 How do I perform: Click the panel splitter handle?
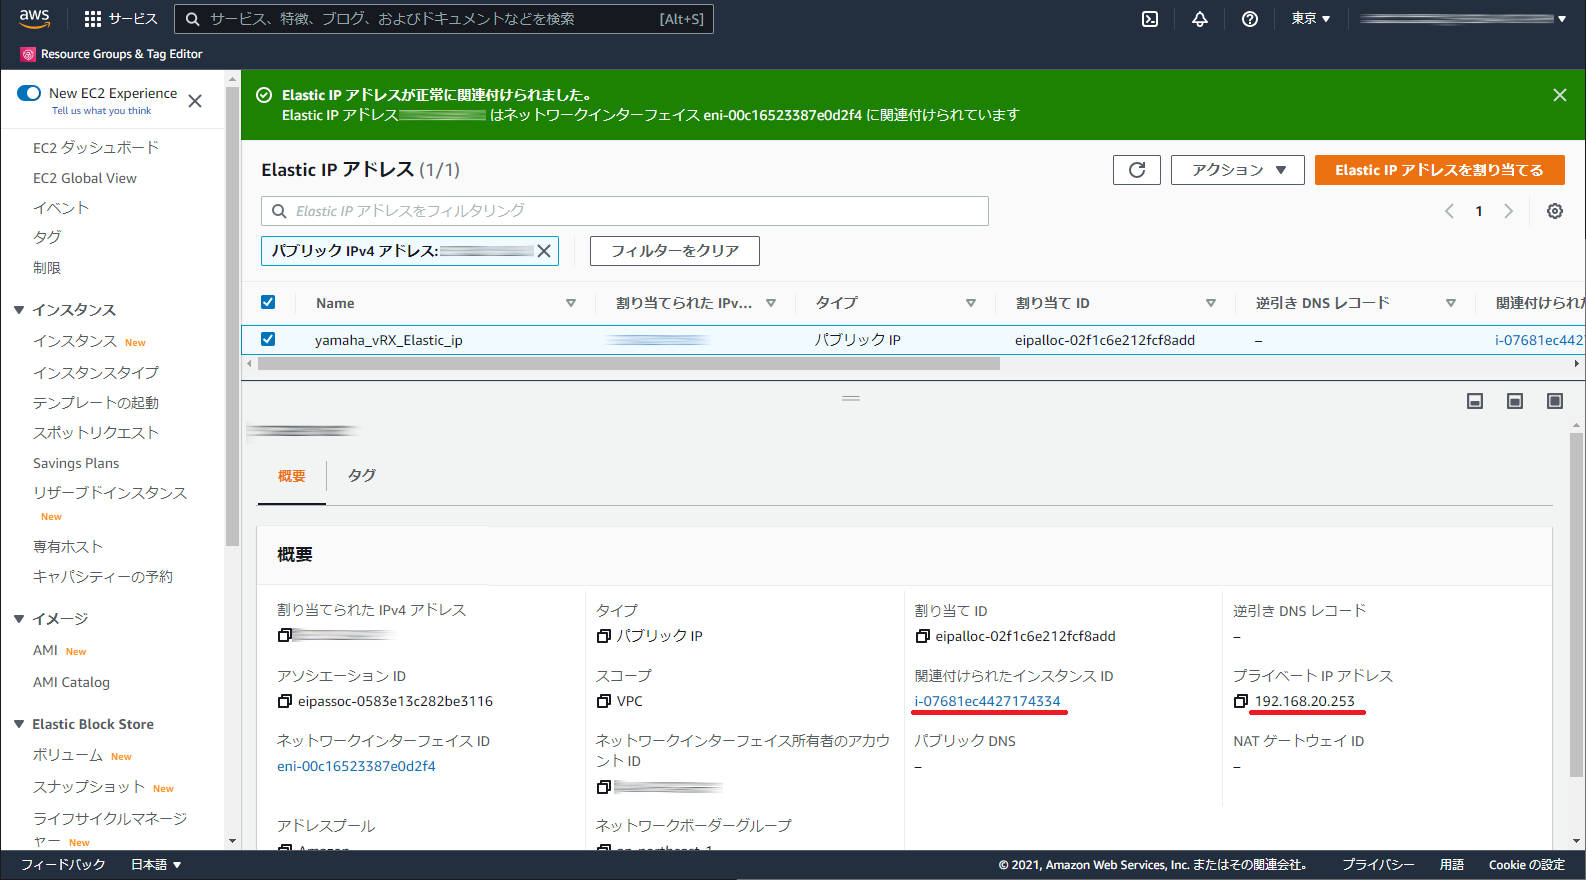point(851,398)
